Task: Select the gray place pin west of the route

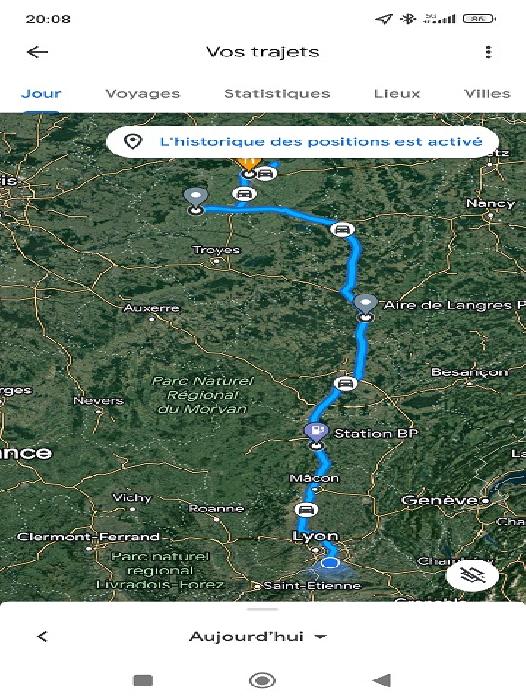Action: click(196, 198)
